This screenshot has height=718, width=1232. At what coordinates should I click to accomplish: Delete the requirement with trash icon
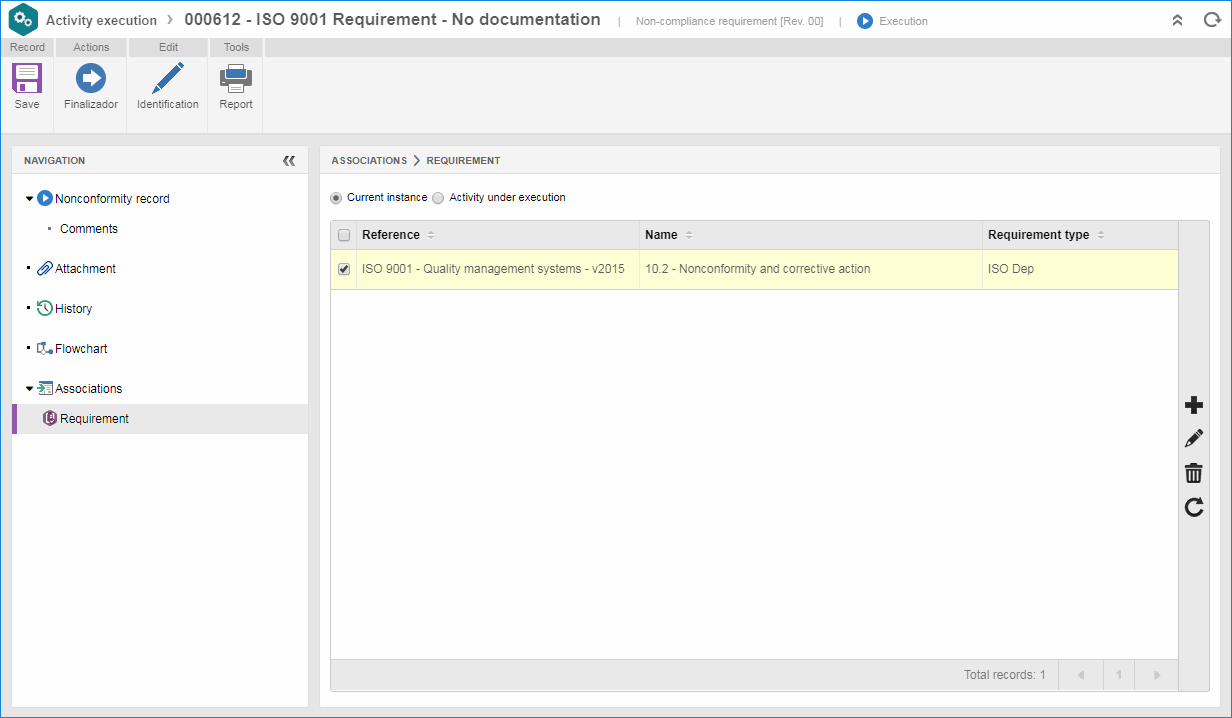pyautogui.click(x=1194, y=473)
